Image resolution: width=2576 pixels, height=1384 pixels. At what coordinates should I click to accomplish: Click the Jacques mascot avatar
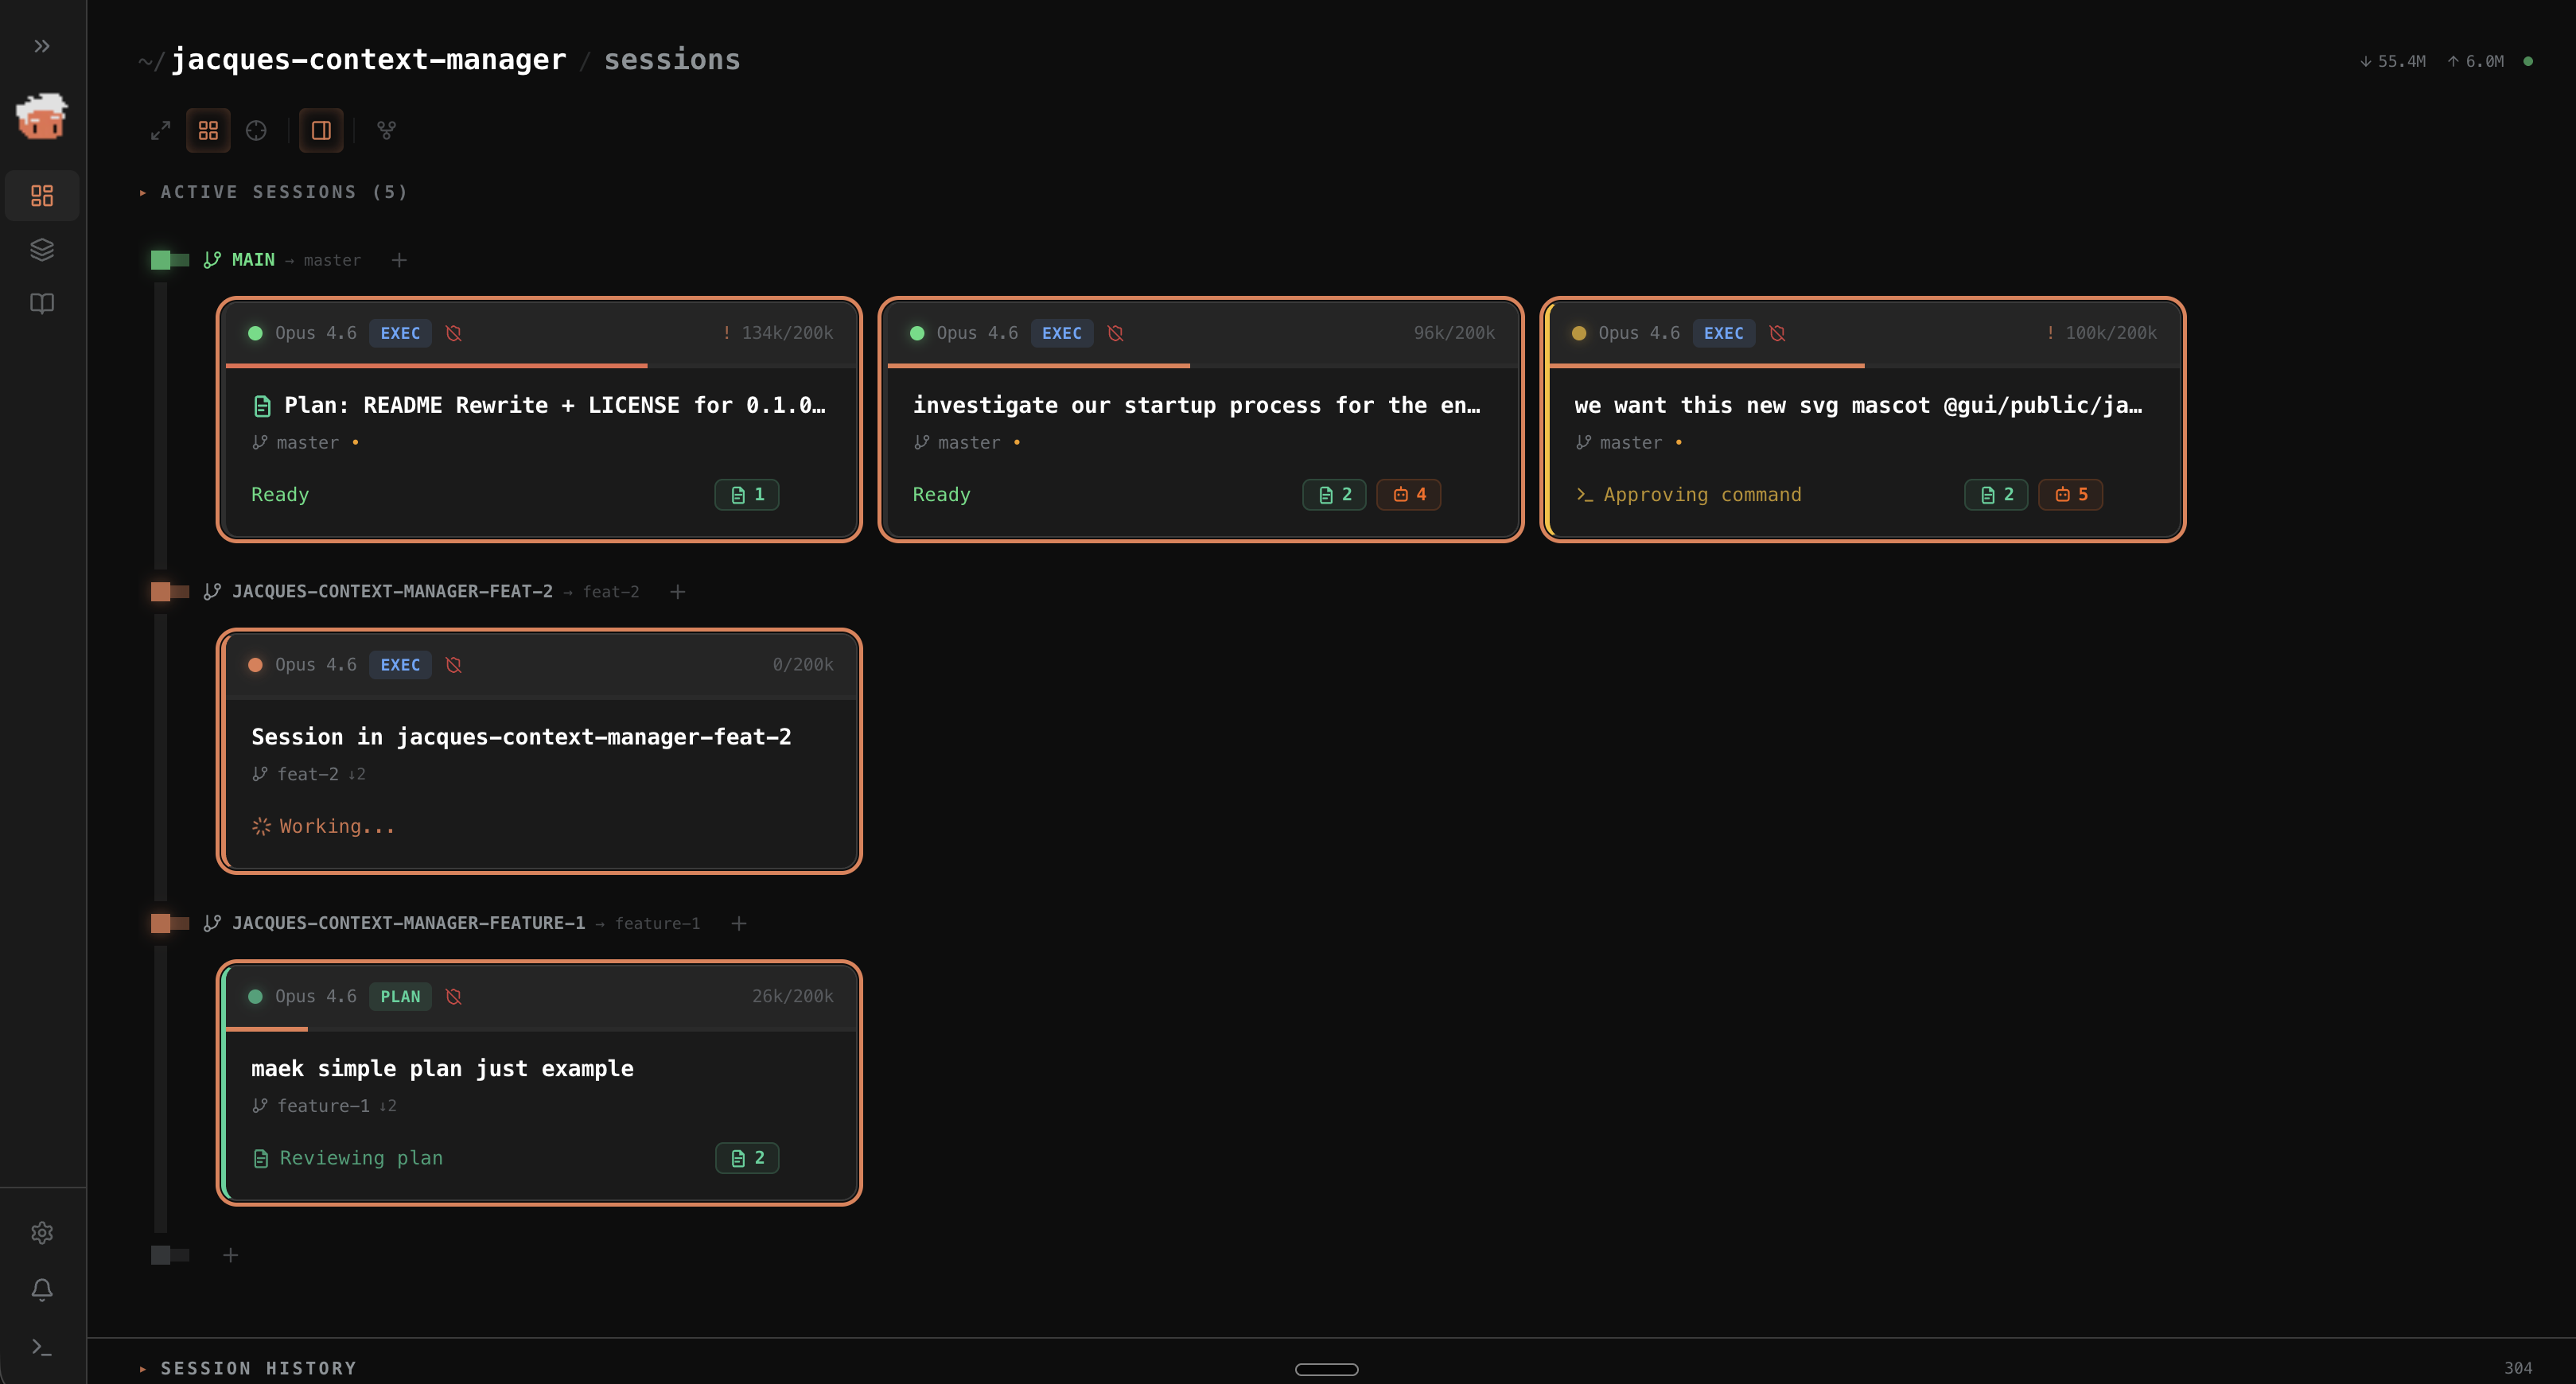coord(42,116)
